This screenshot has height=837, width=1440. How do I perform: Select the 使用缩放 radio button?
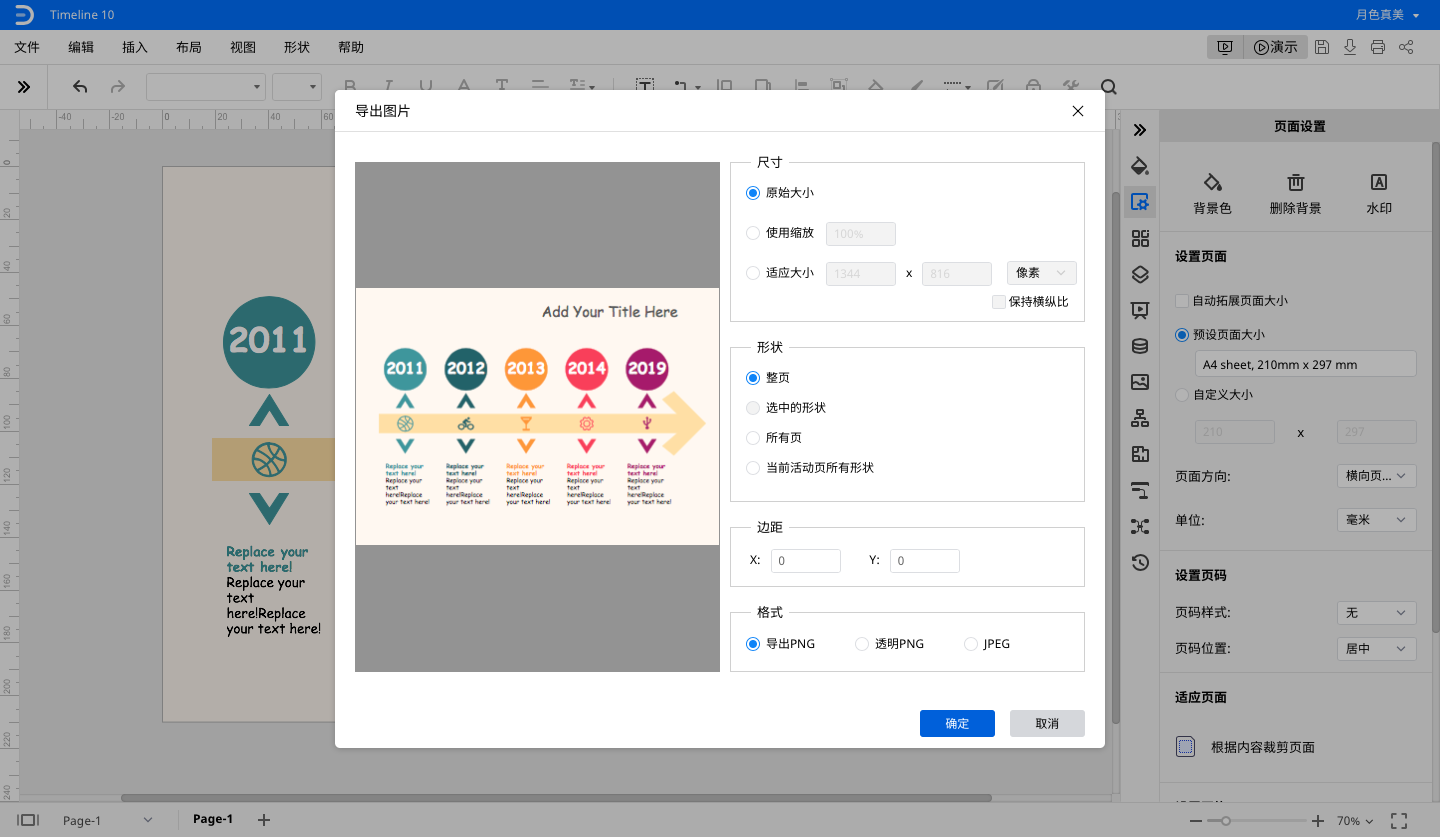pos(753,233)
